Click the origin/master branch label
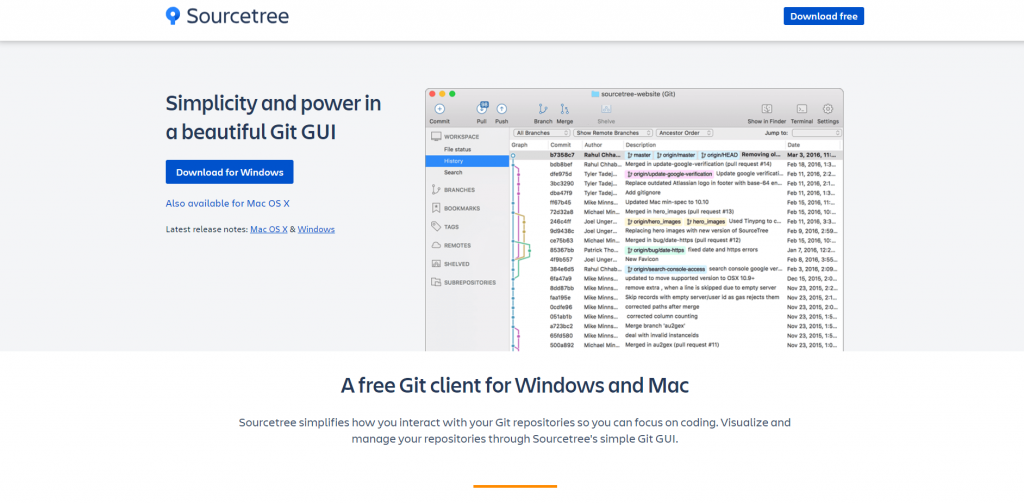 point(675,155)
